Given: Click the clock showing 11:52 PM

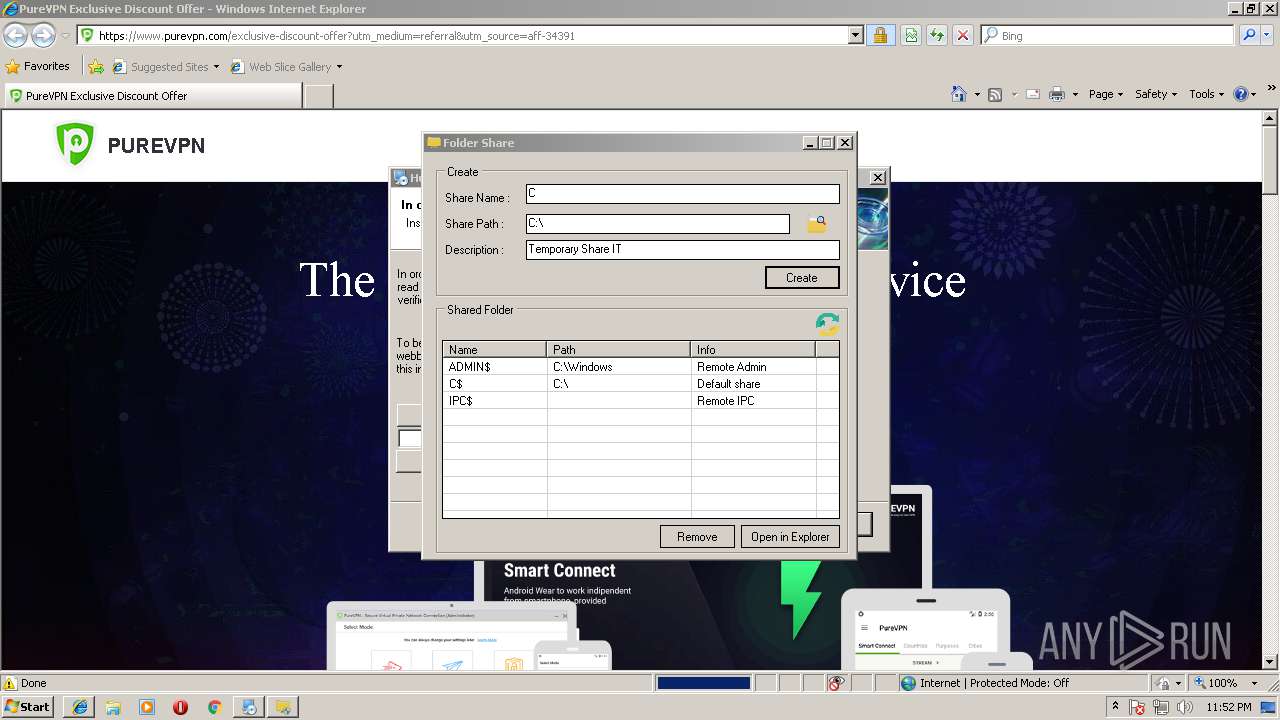Looking at the screenshot, I should click(1229, 707).
